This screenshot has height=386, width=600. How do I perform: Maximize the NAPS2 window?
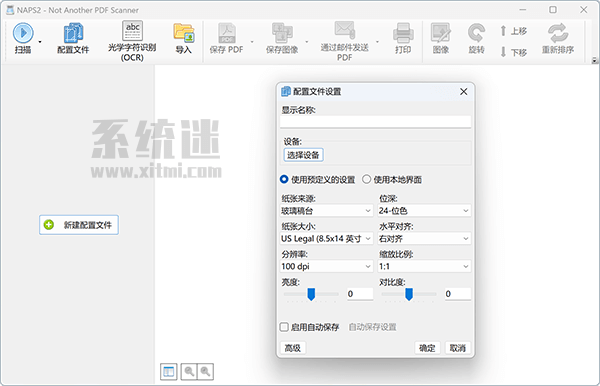point(553,10)
